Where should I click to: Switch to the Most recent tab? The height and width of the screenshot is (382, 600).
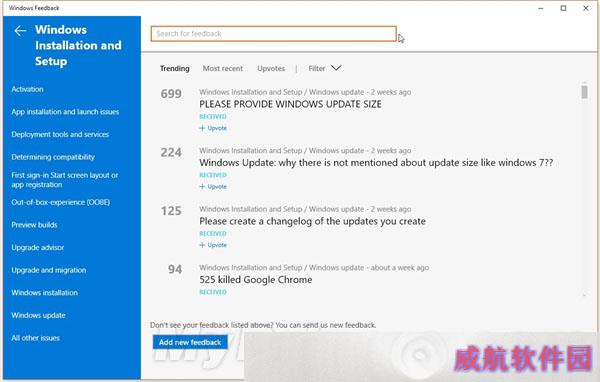tap(223, 69)
